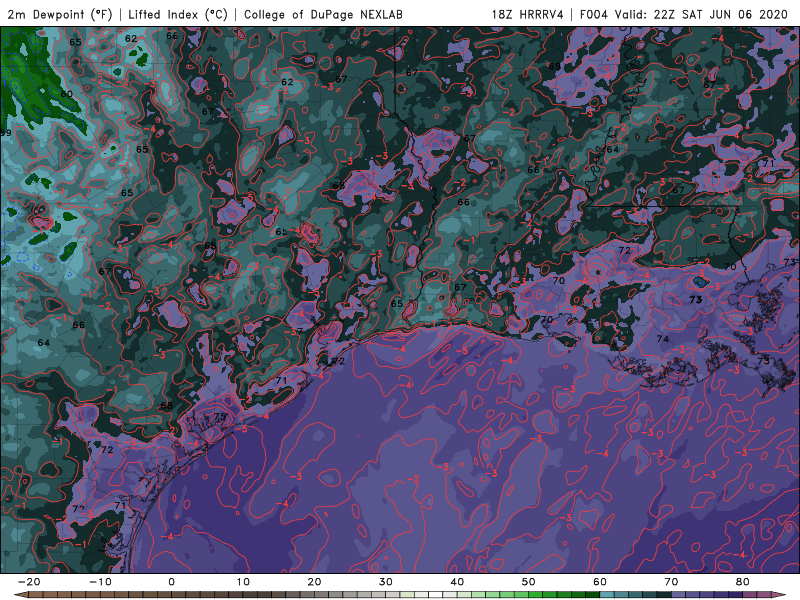Click the bold '73' dewpoint value on the map
Screen dimensions: 800x600
point(695,300)
